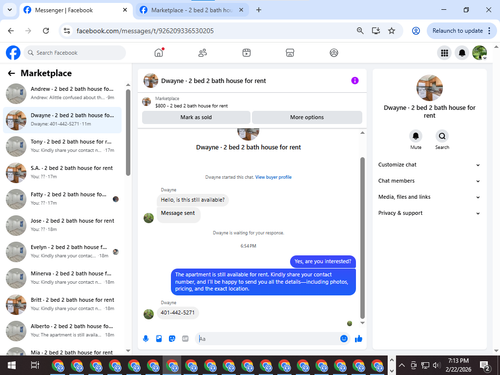Switch to Messenger | Facebook tab

pyautogui.click(x=76, y=10)
